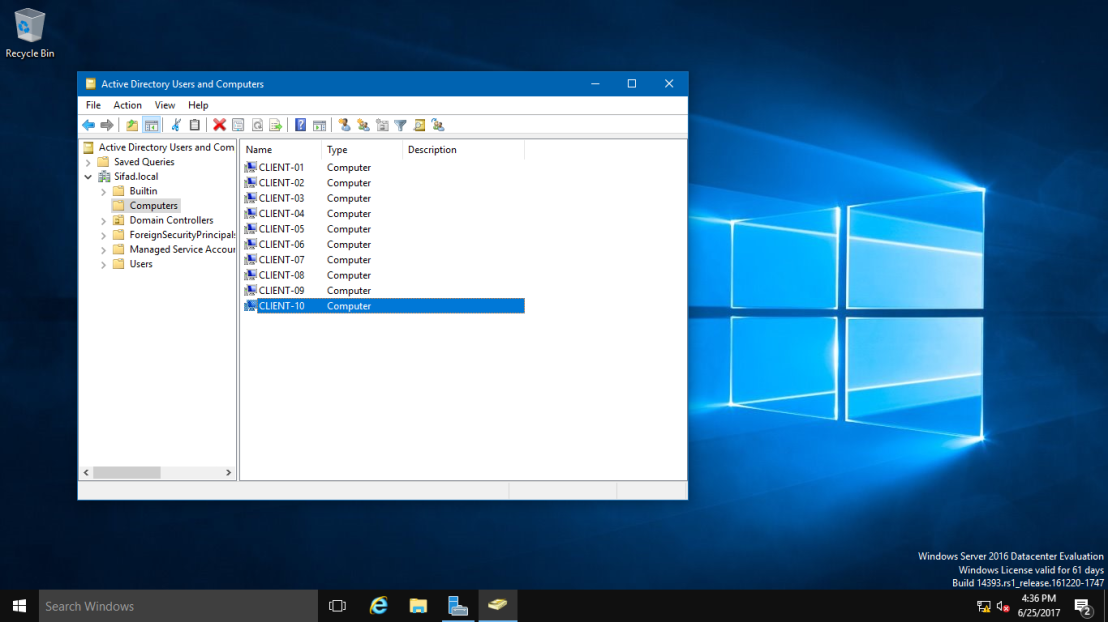Click the Up one level folder icon
Image resolution: width=1108 pixels, height=622 pixels.
coord(132,125)
